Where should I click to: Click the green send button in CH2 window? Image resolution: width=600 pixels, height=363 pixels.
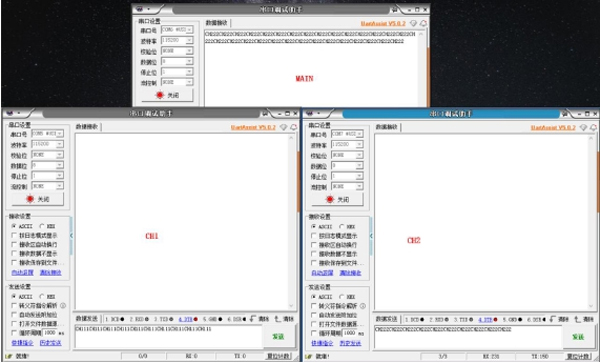(578, 337)
